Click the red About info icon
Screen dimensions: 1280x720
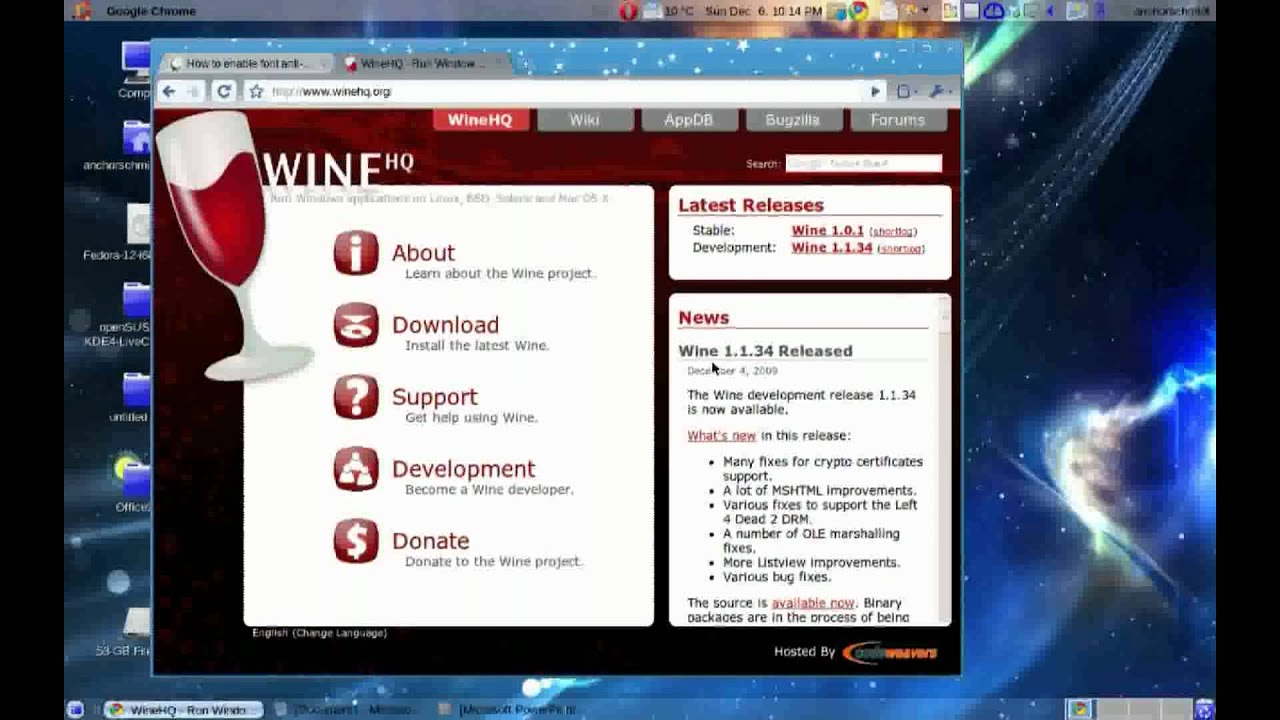356,253
